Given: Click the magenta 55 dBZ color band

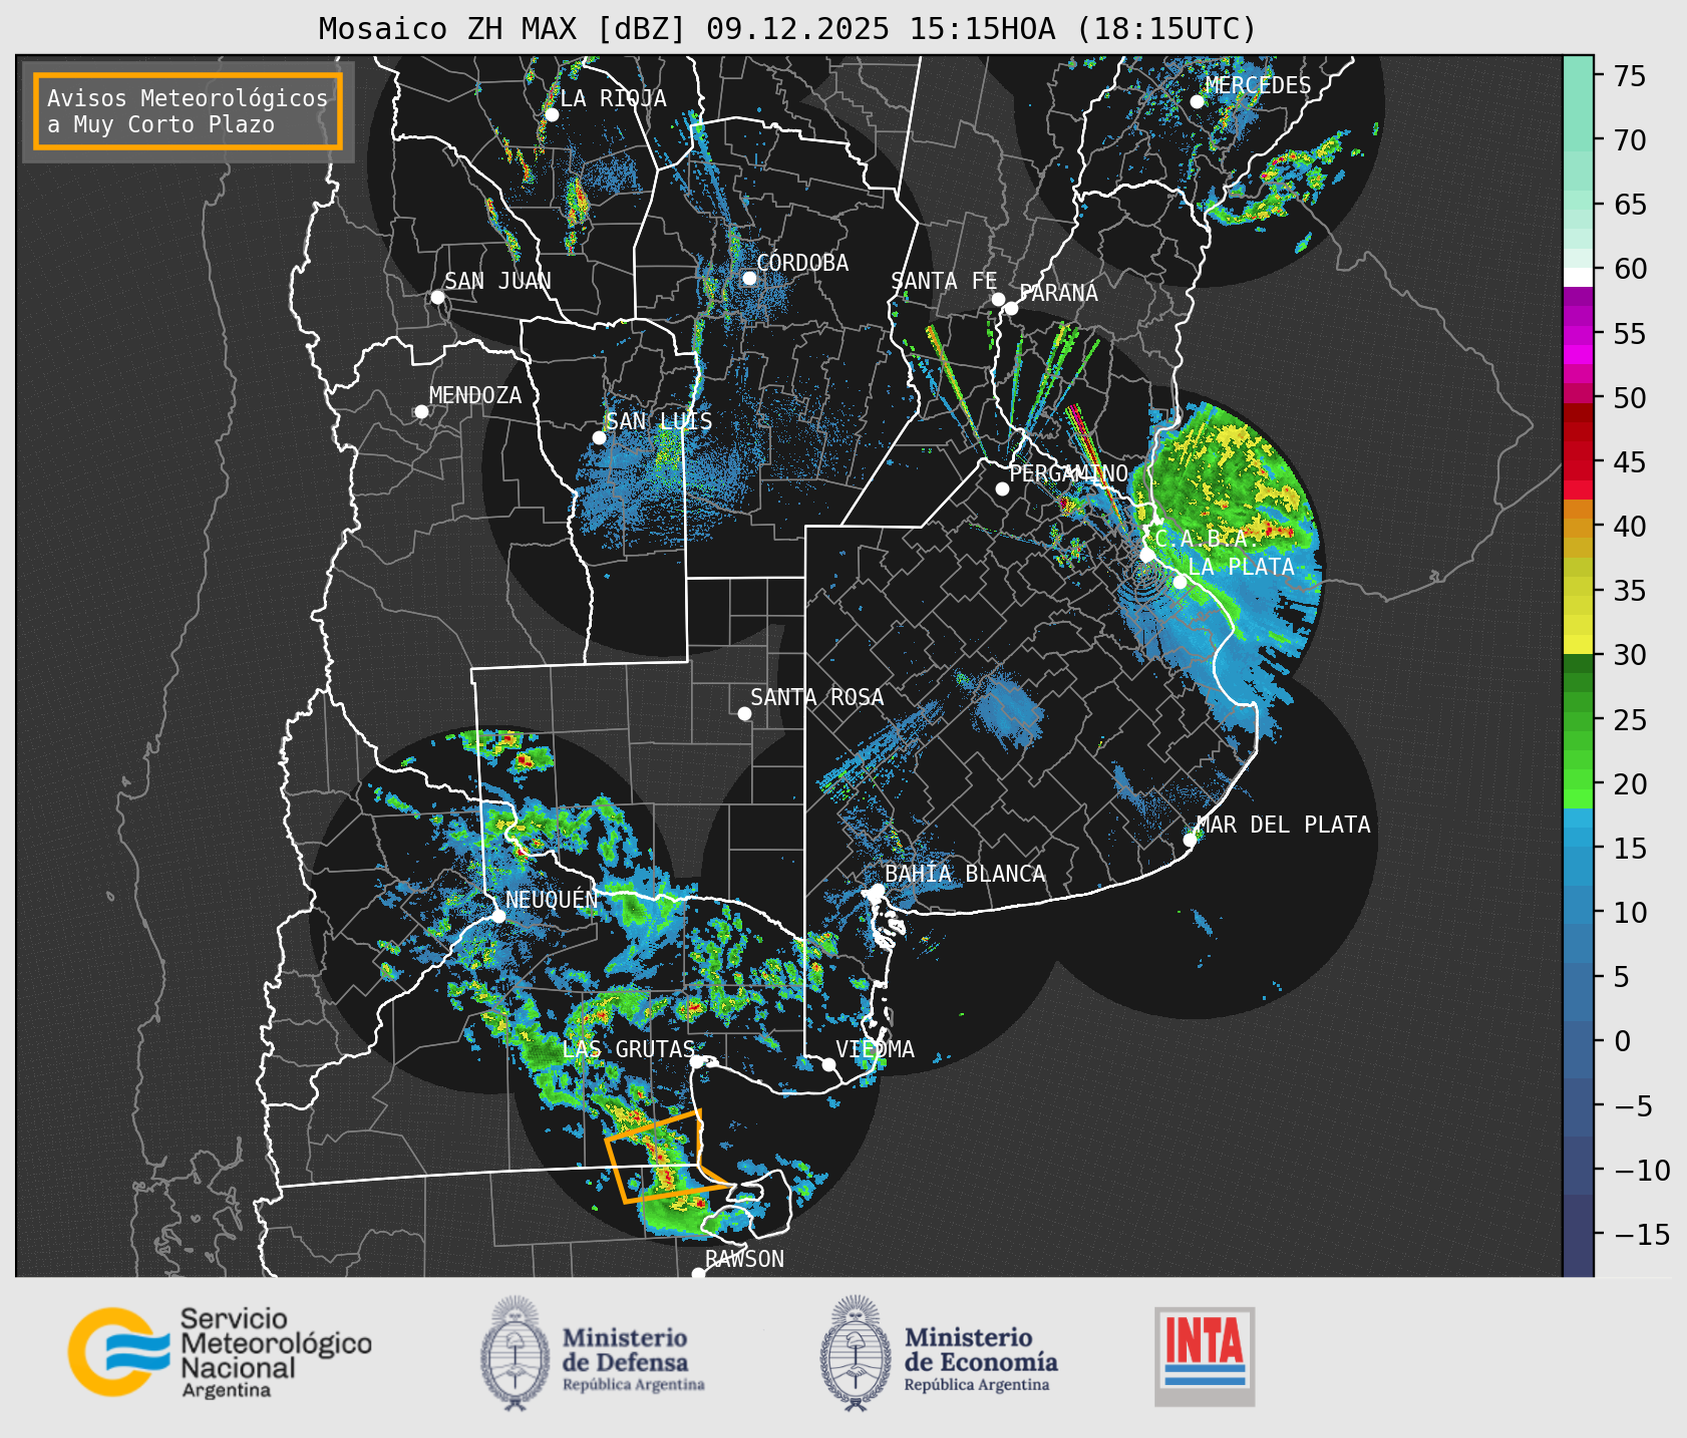Looking at the screenshot, I should click(1578, 334).
